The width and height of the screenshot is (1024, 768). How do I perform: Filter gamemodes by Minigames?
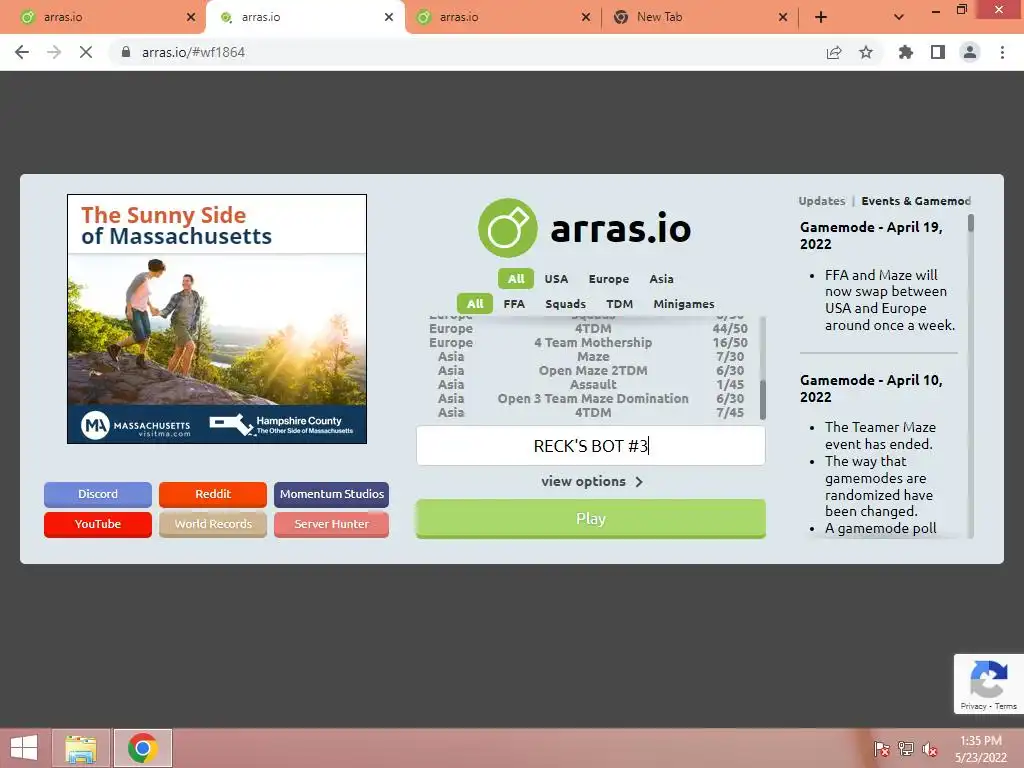(684, 304)
